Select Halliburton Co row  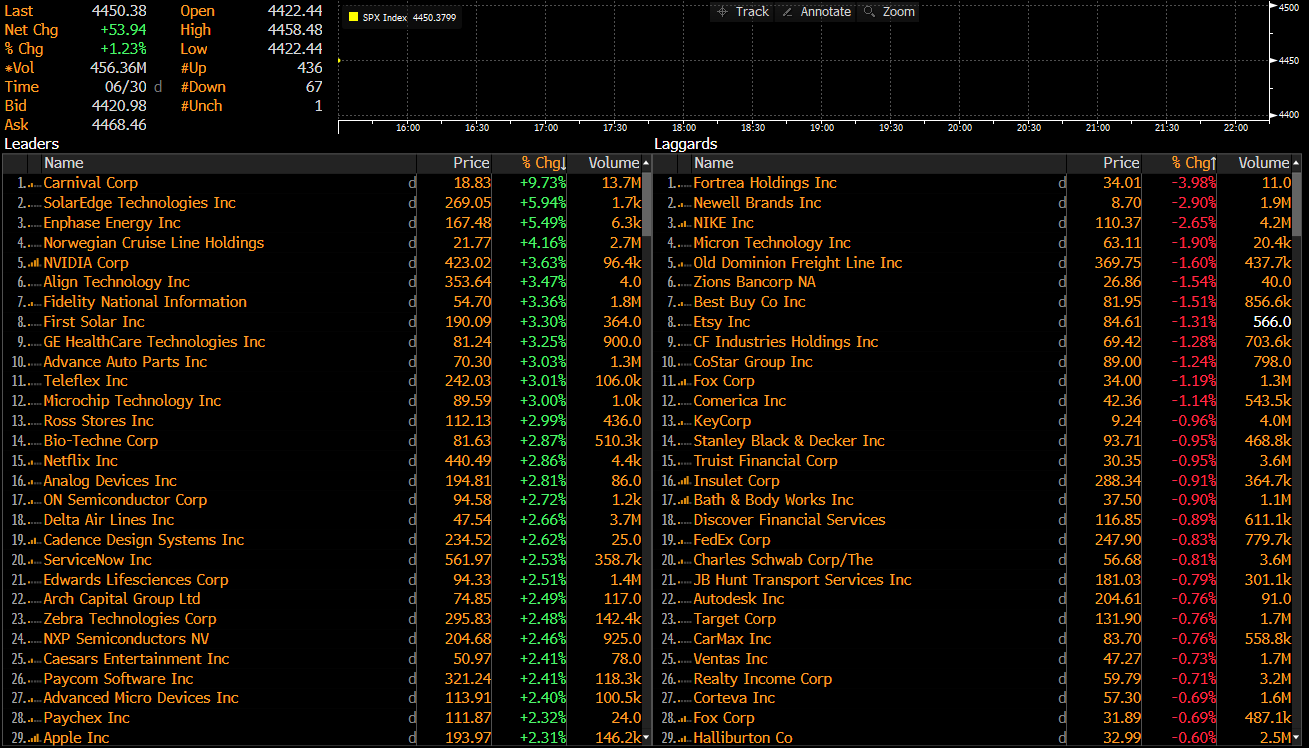pyautogui.click(x=742, y=738)
